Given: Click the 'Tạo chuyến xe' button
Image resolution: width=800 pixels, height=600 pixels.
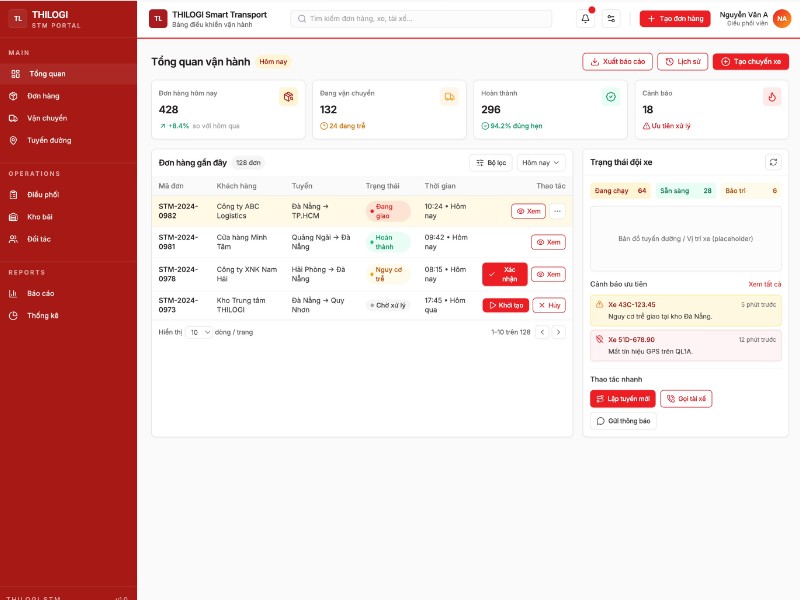Looking at the screenshot, I should (750, 62).
